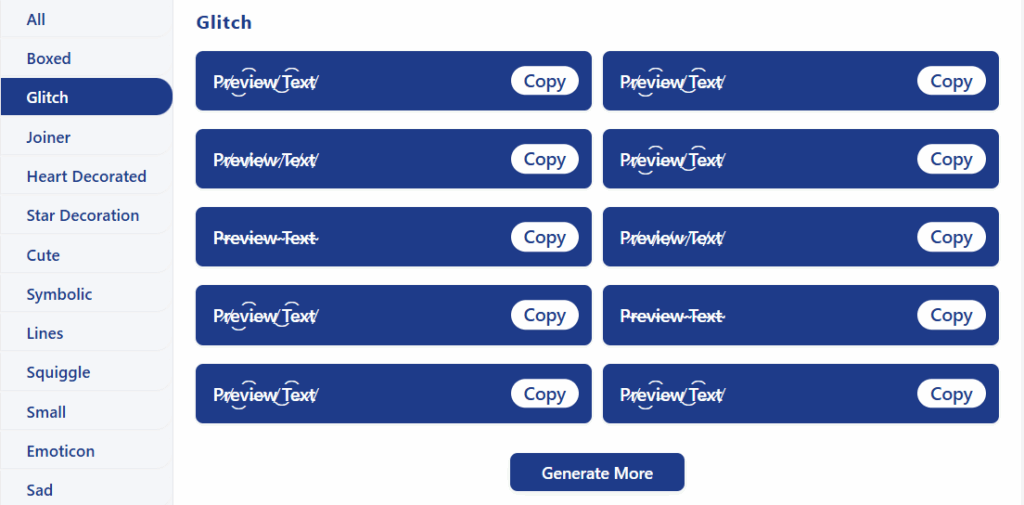Generate more glitch text styles

(x=597, y=472)
